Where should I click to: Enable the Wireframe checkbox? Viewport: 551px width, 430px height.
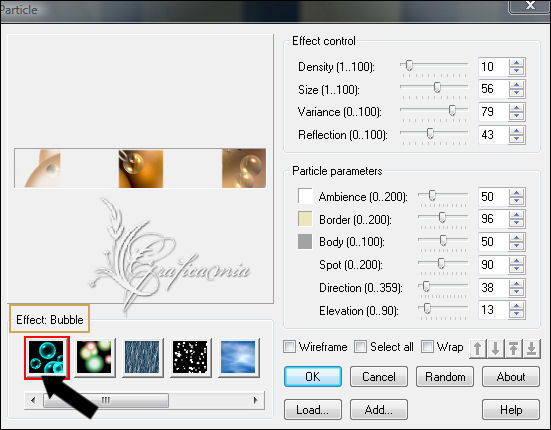290,347
